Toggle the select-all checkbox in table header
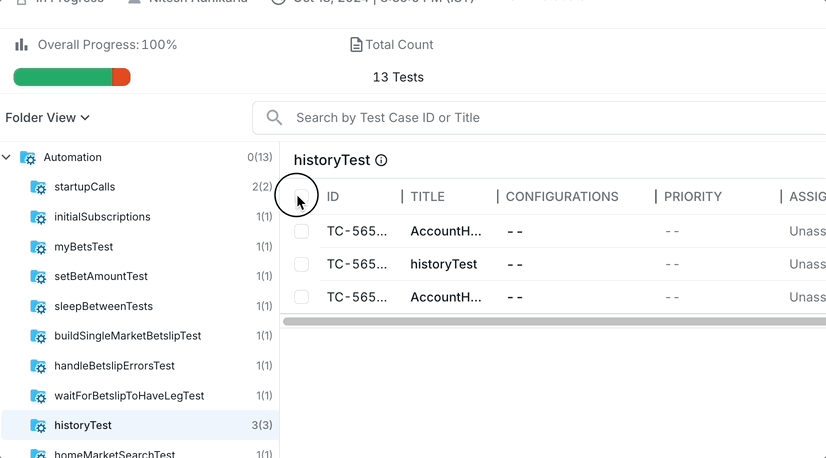Screen dimensions: 826x458 301,197
